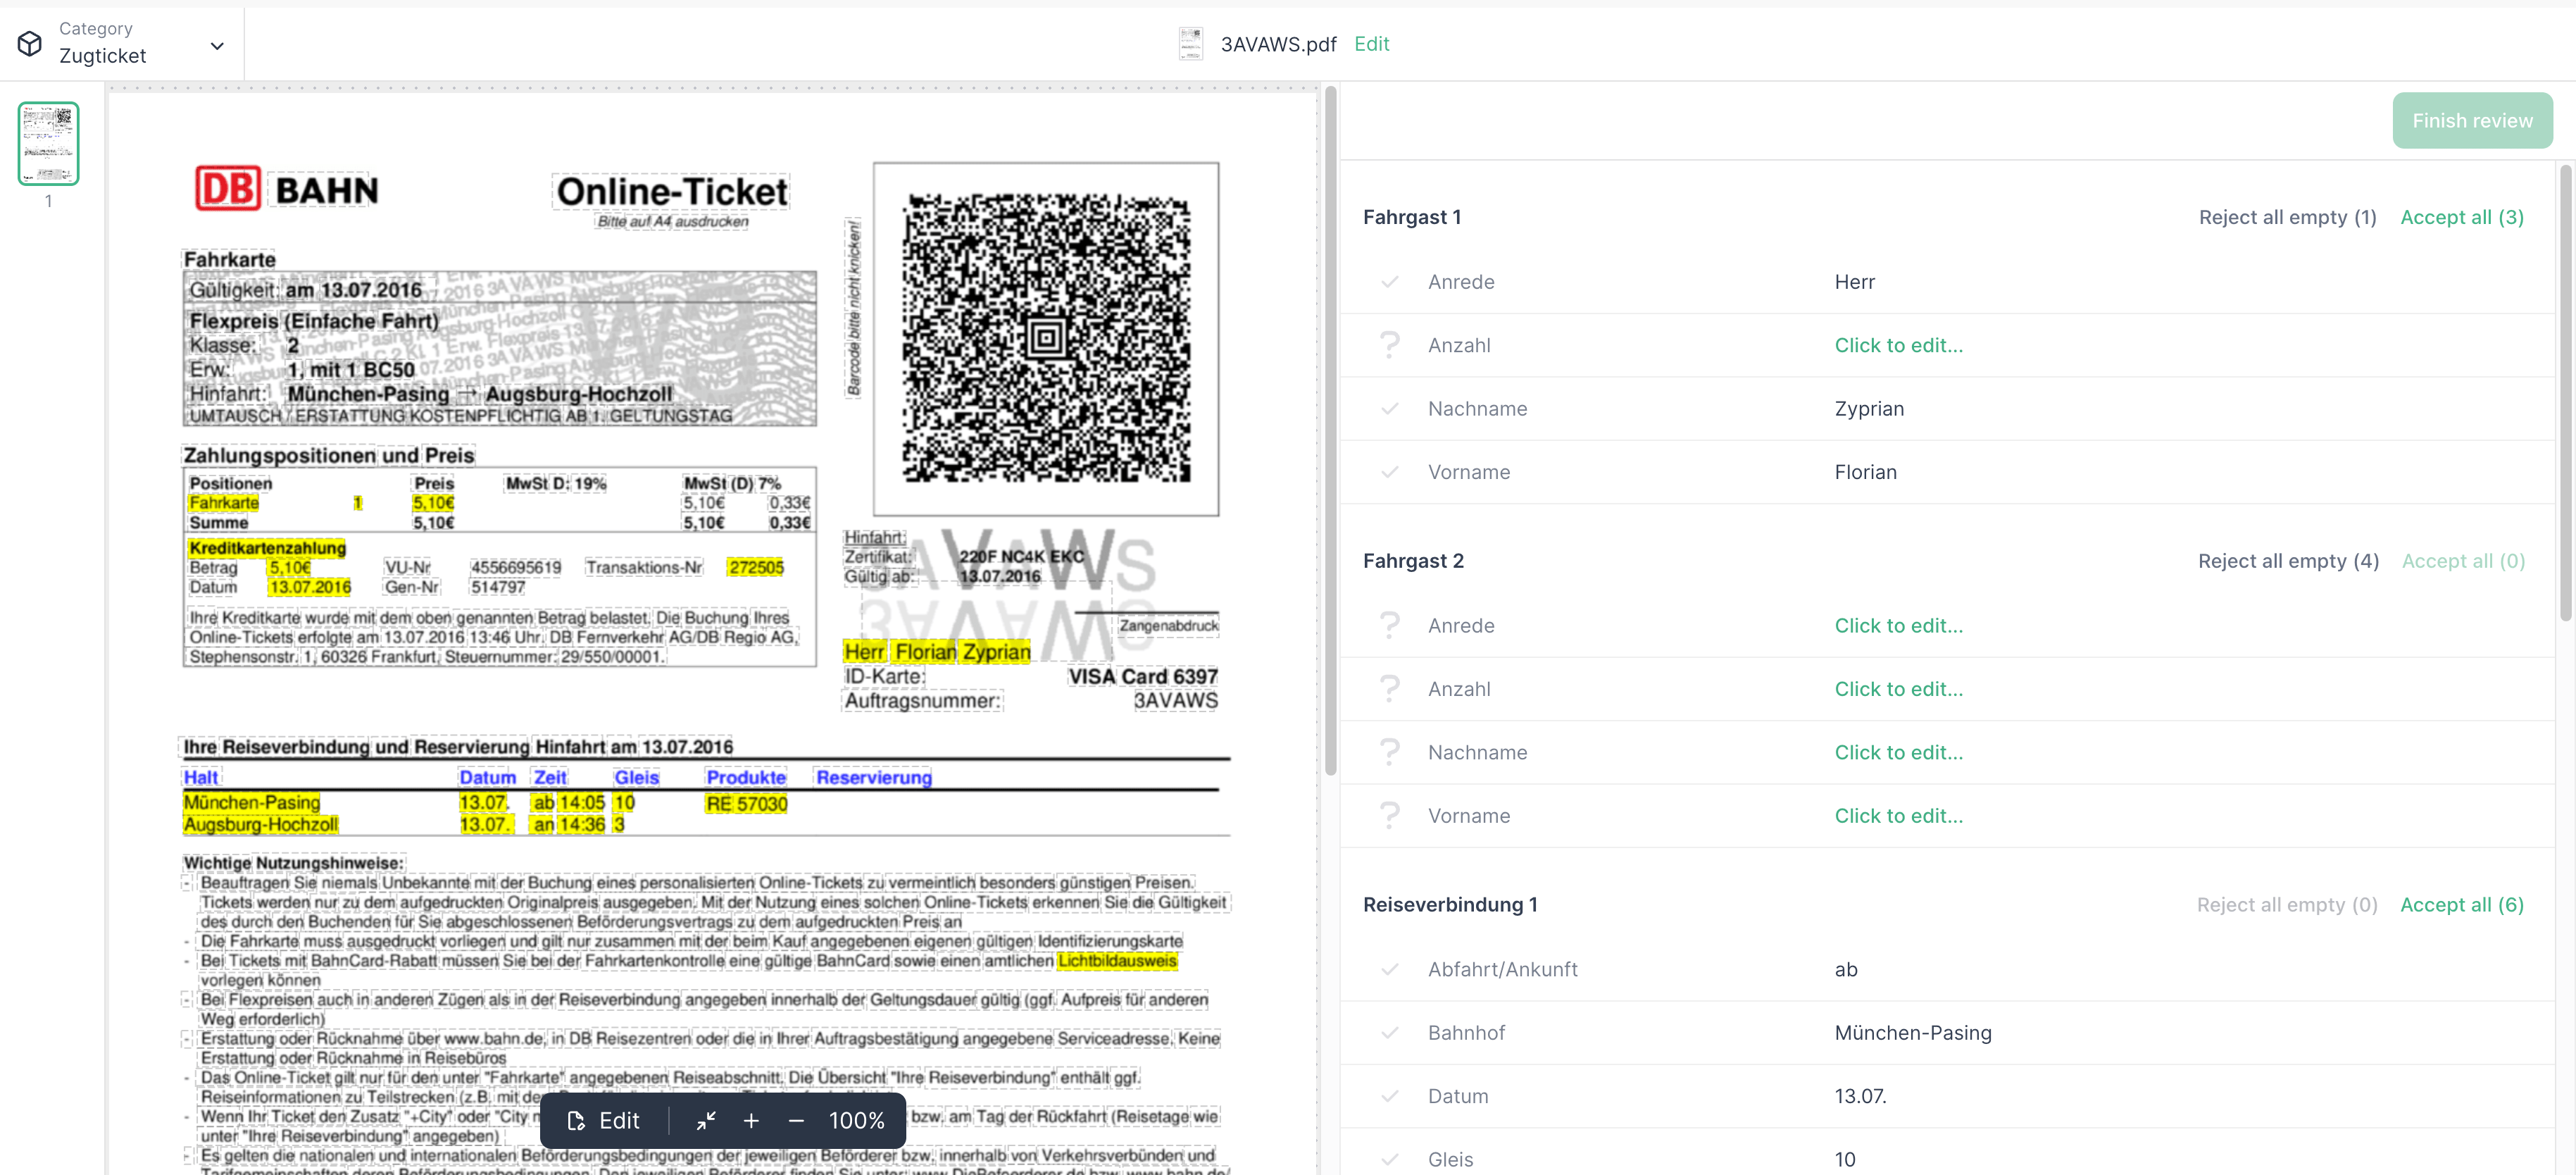Edit the empty Anzahl field of Fahrgast 2
2576x1175 pixels.
pyautogui.click(x=1898, y=689)
